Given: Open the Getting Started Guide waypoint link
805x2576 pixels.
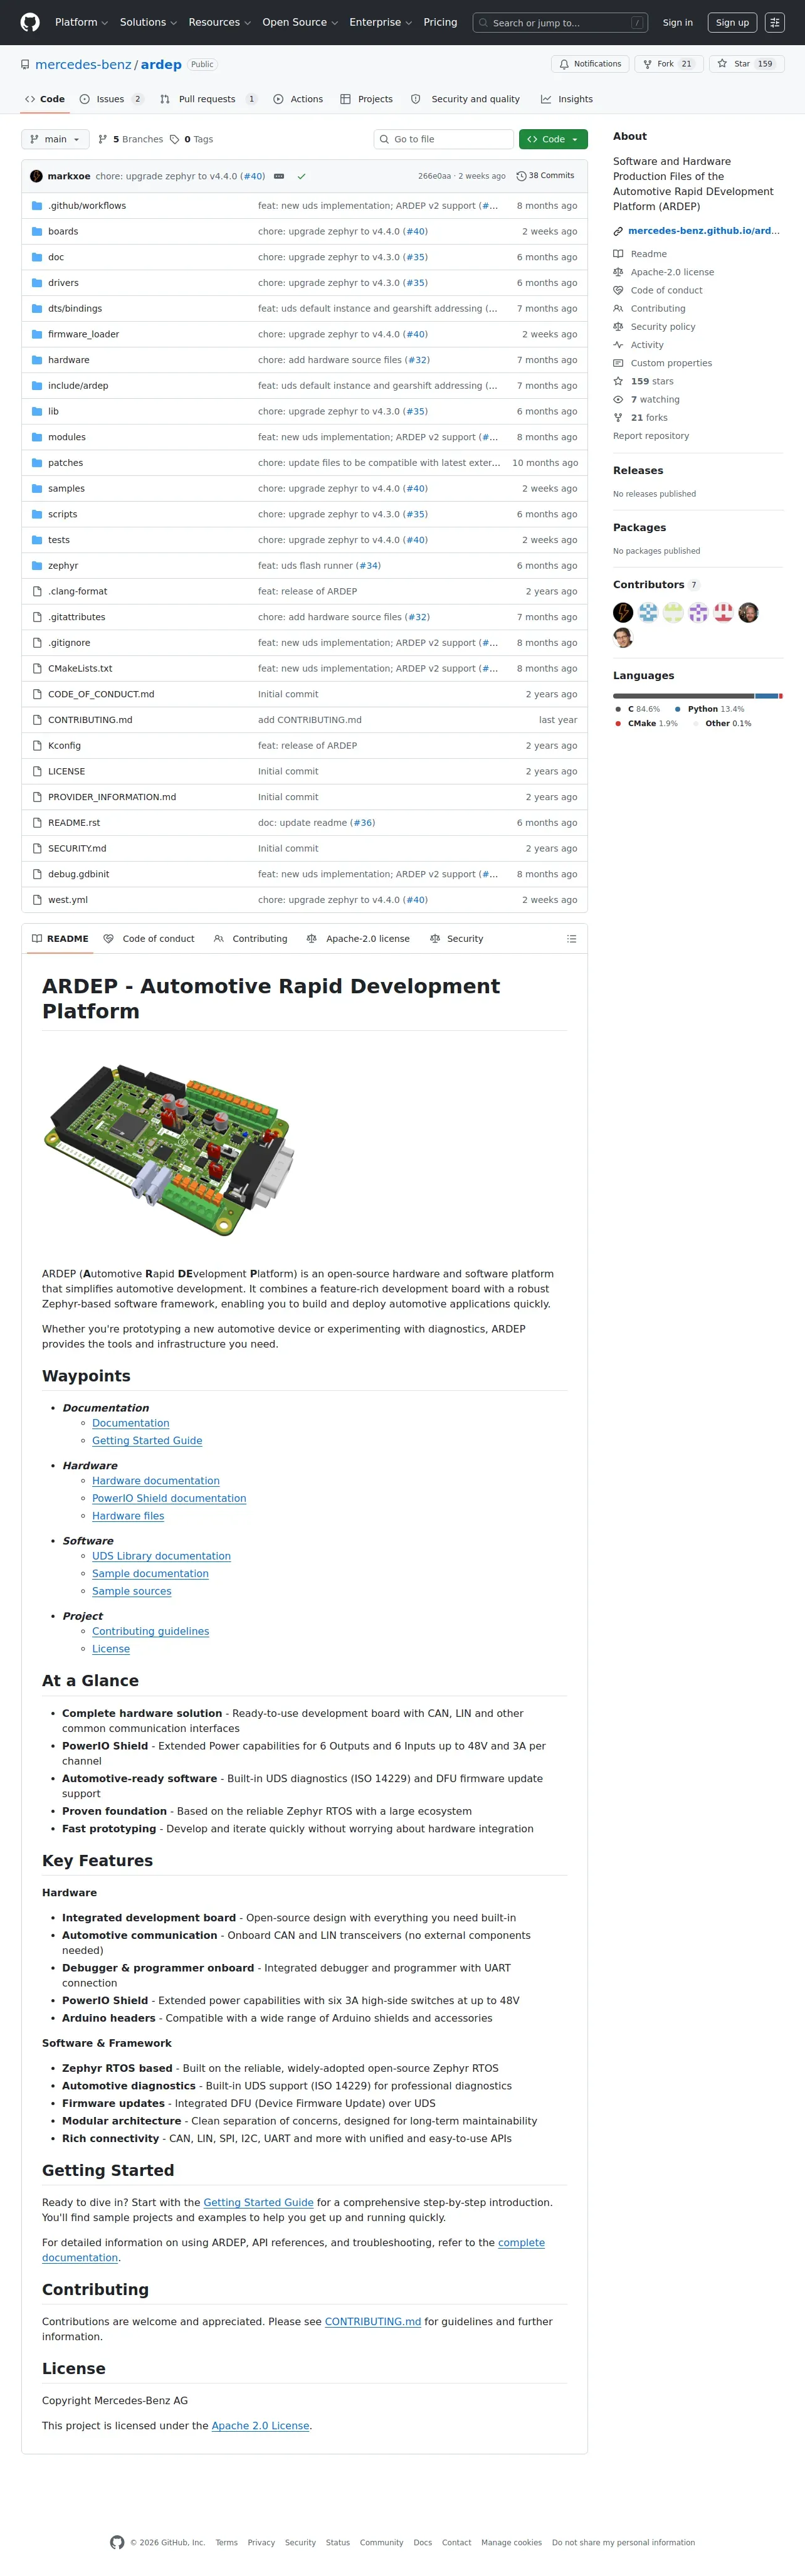Looking at the screenshot, I should point(147,1441).
